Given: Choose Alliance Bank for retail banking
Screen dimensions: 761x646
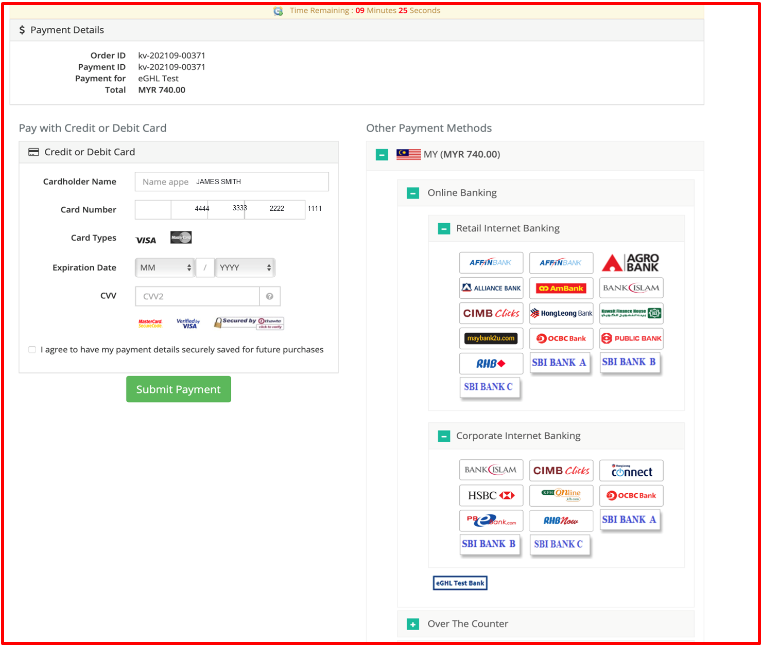Looking at the screenshot, I should [491, 288].
